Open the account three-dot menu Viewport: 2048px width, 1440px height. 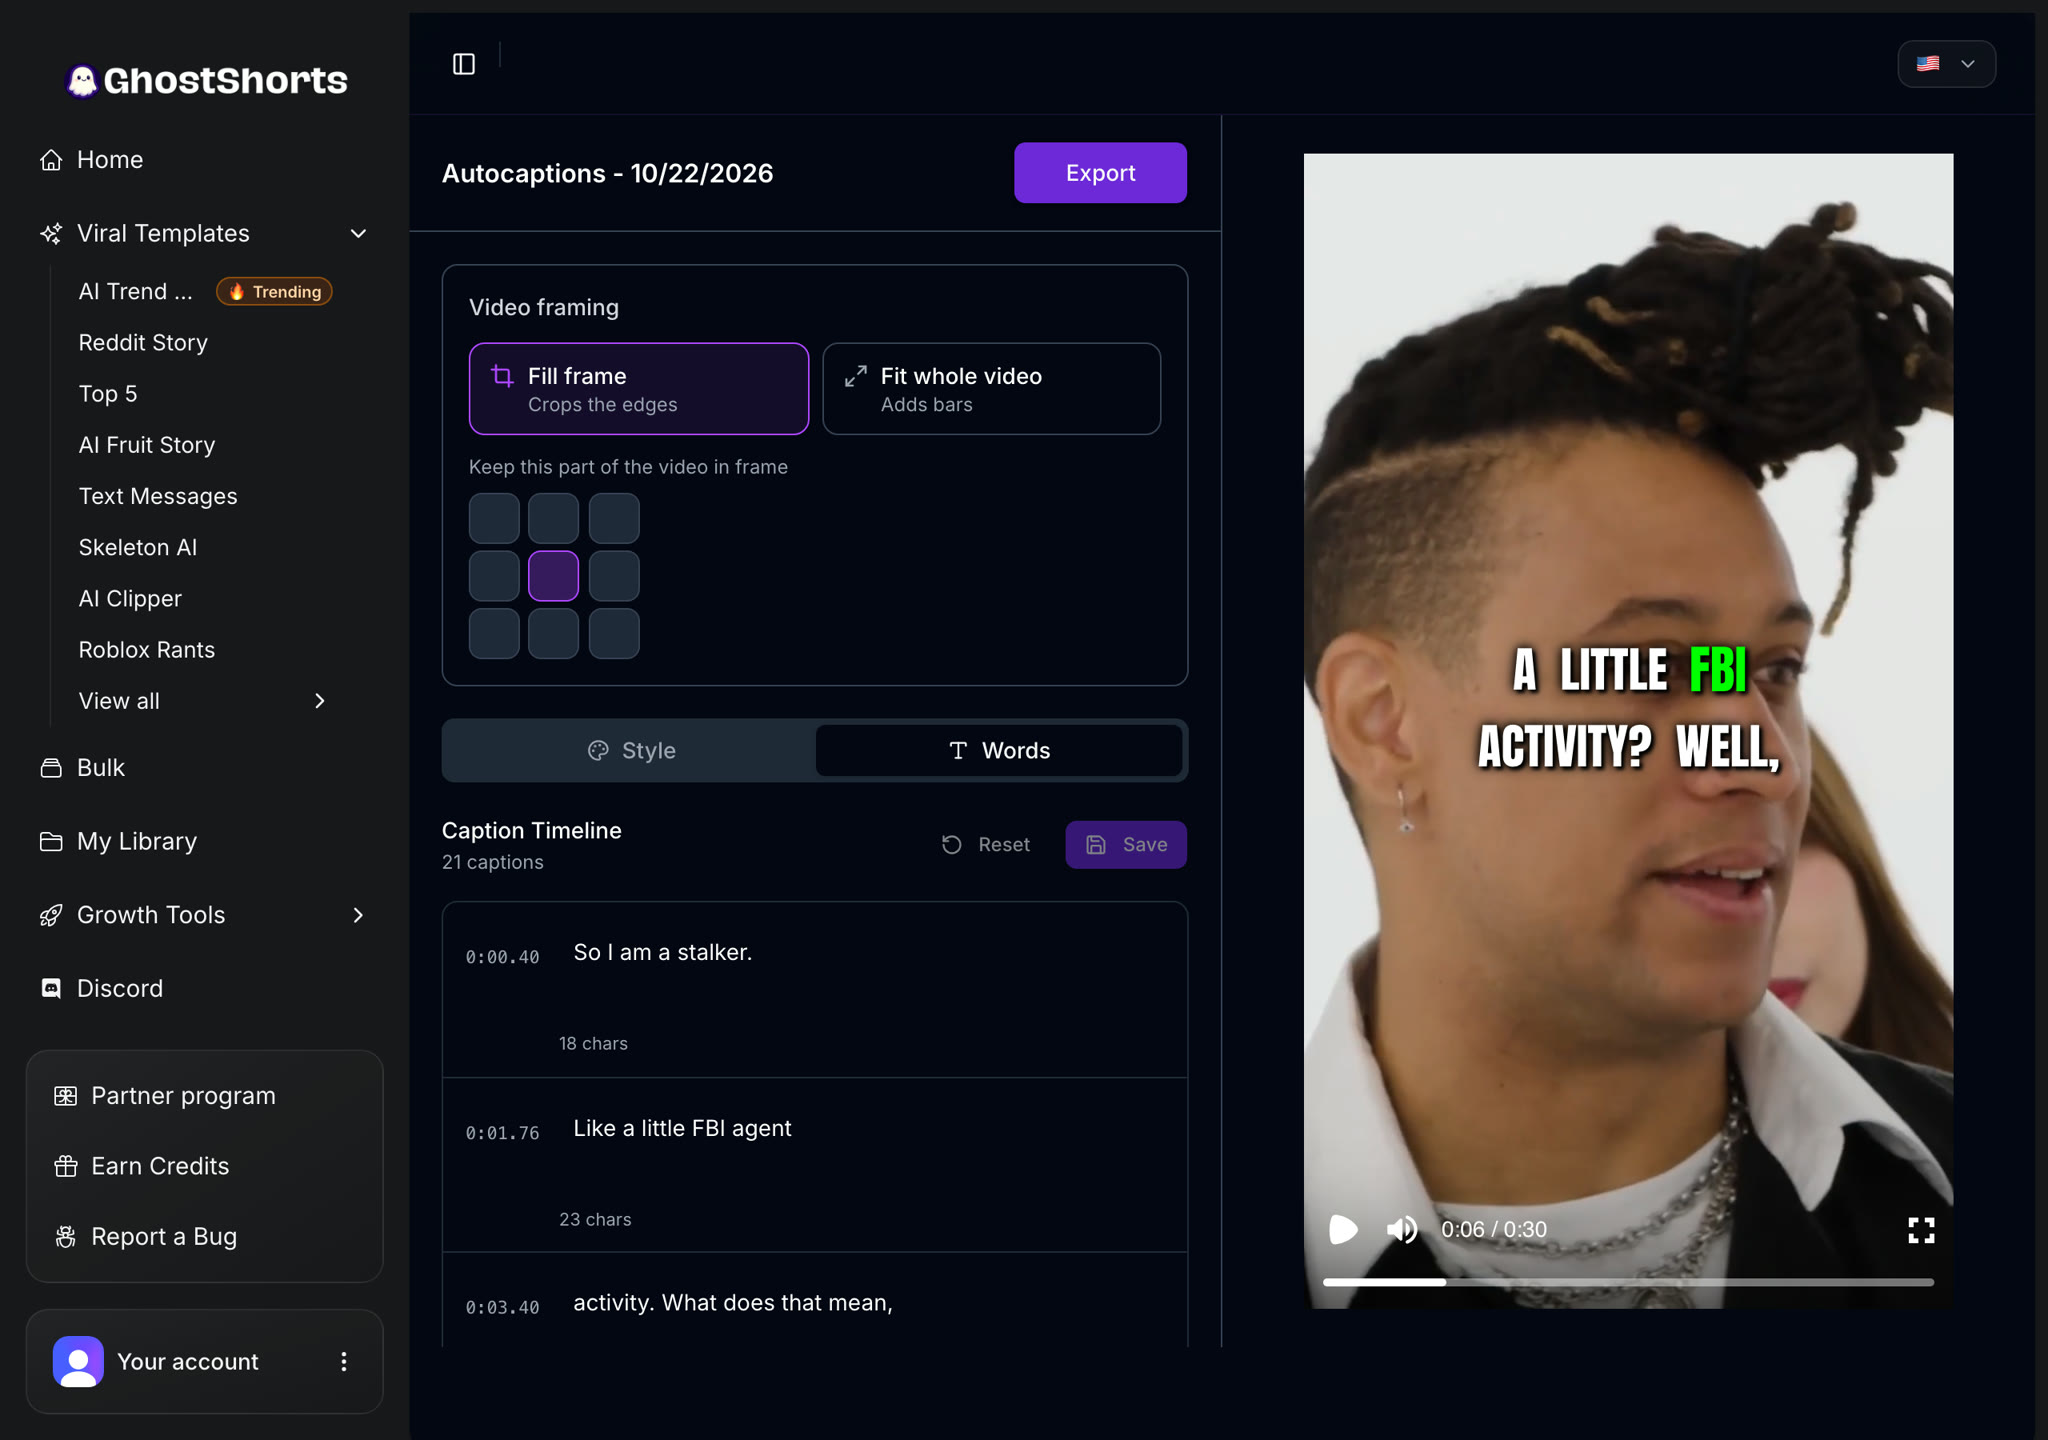pyautogui.click(x=344, y=1361)
